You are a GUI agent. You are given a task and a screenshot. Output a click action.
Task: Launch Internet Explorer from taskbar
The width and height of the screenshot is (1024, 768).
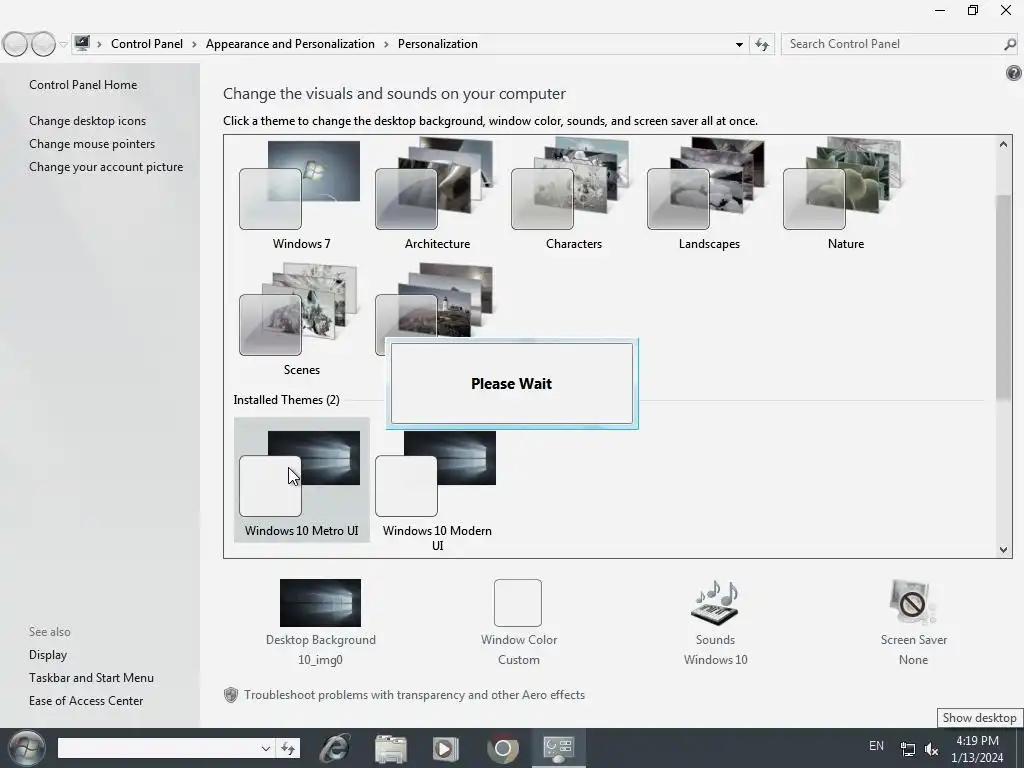click(x=334, y=748)
